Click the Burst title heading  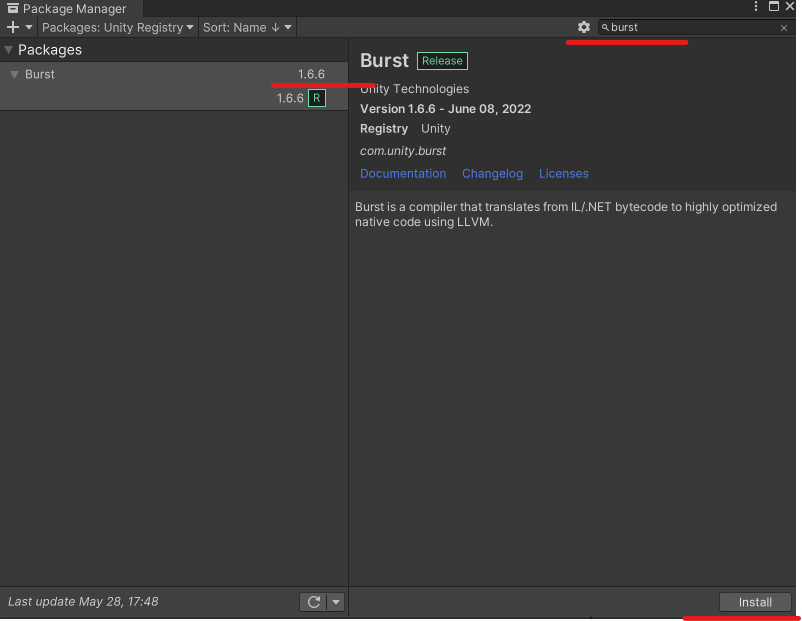[x=385, y=60]
